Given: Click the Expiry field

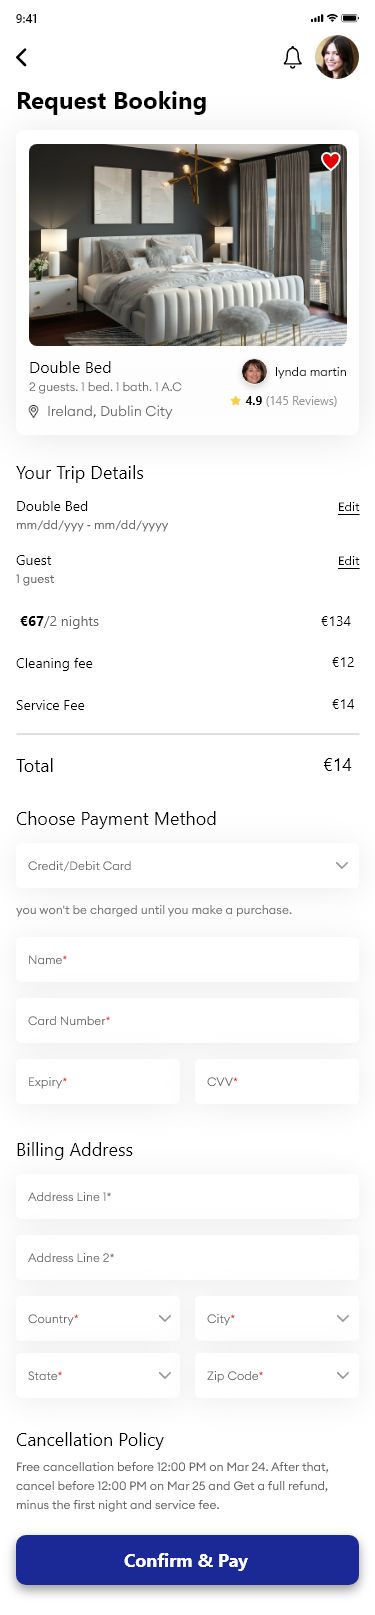Looking at the screenshot, I should 98,1081.
